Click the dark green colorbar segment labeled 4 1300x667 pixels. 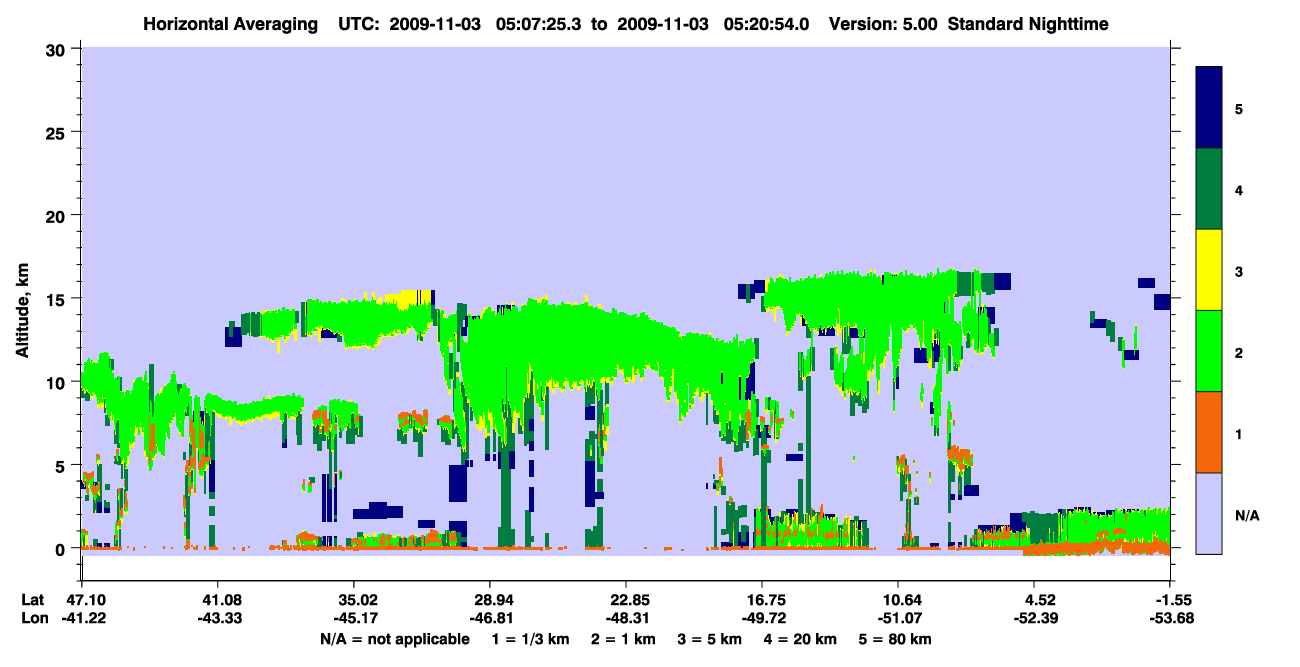coord(1209,189)
